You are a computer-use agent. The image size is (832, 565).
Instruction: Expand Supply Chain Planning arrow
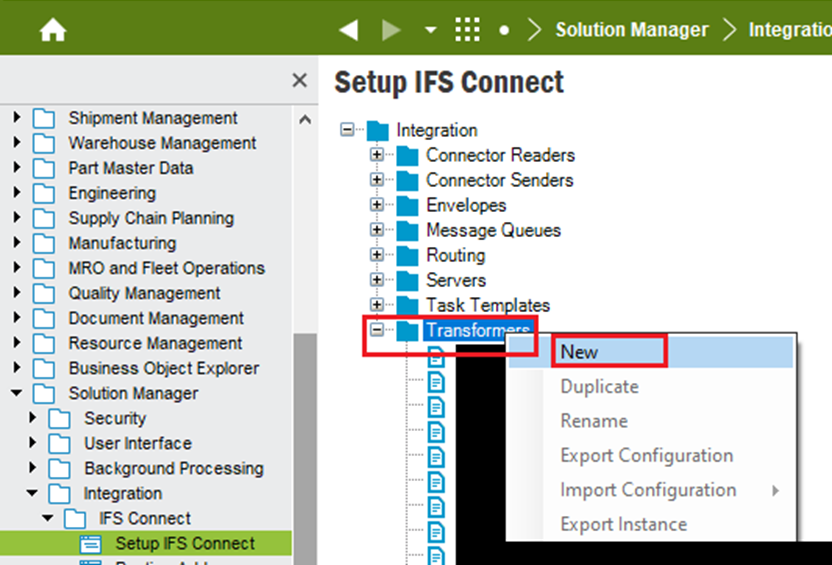pyautogui.click(x=17, y=217)
